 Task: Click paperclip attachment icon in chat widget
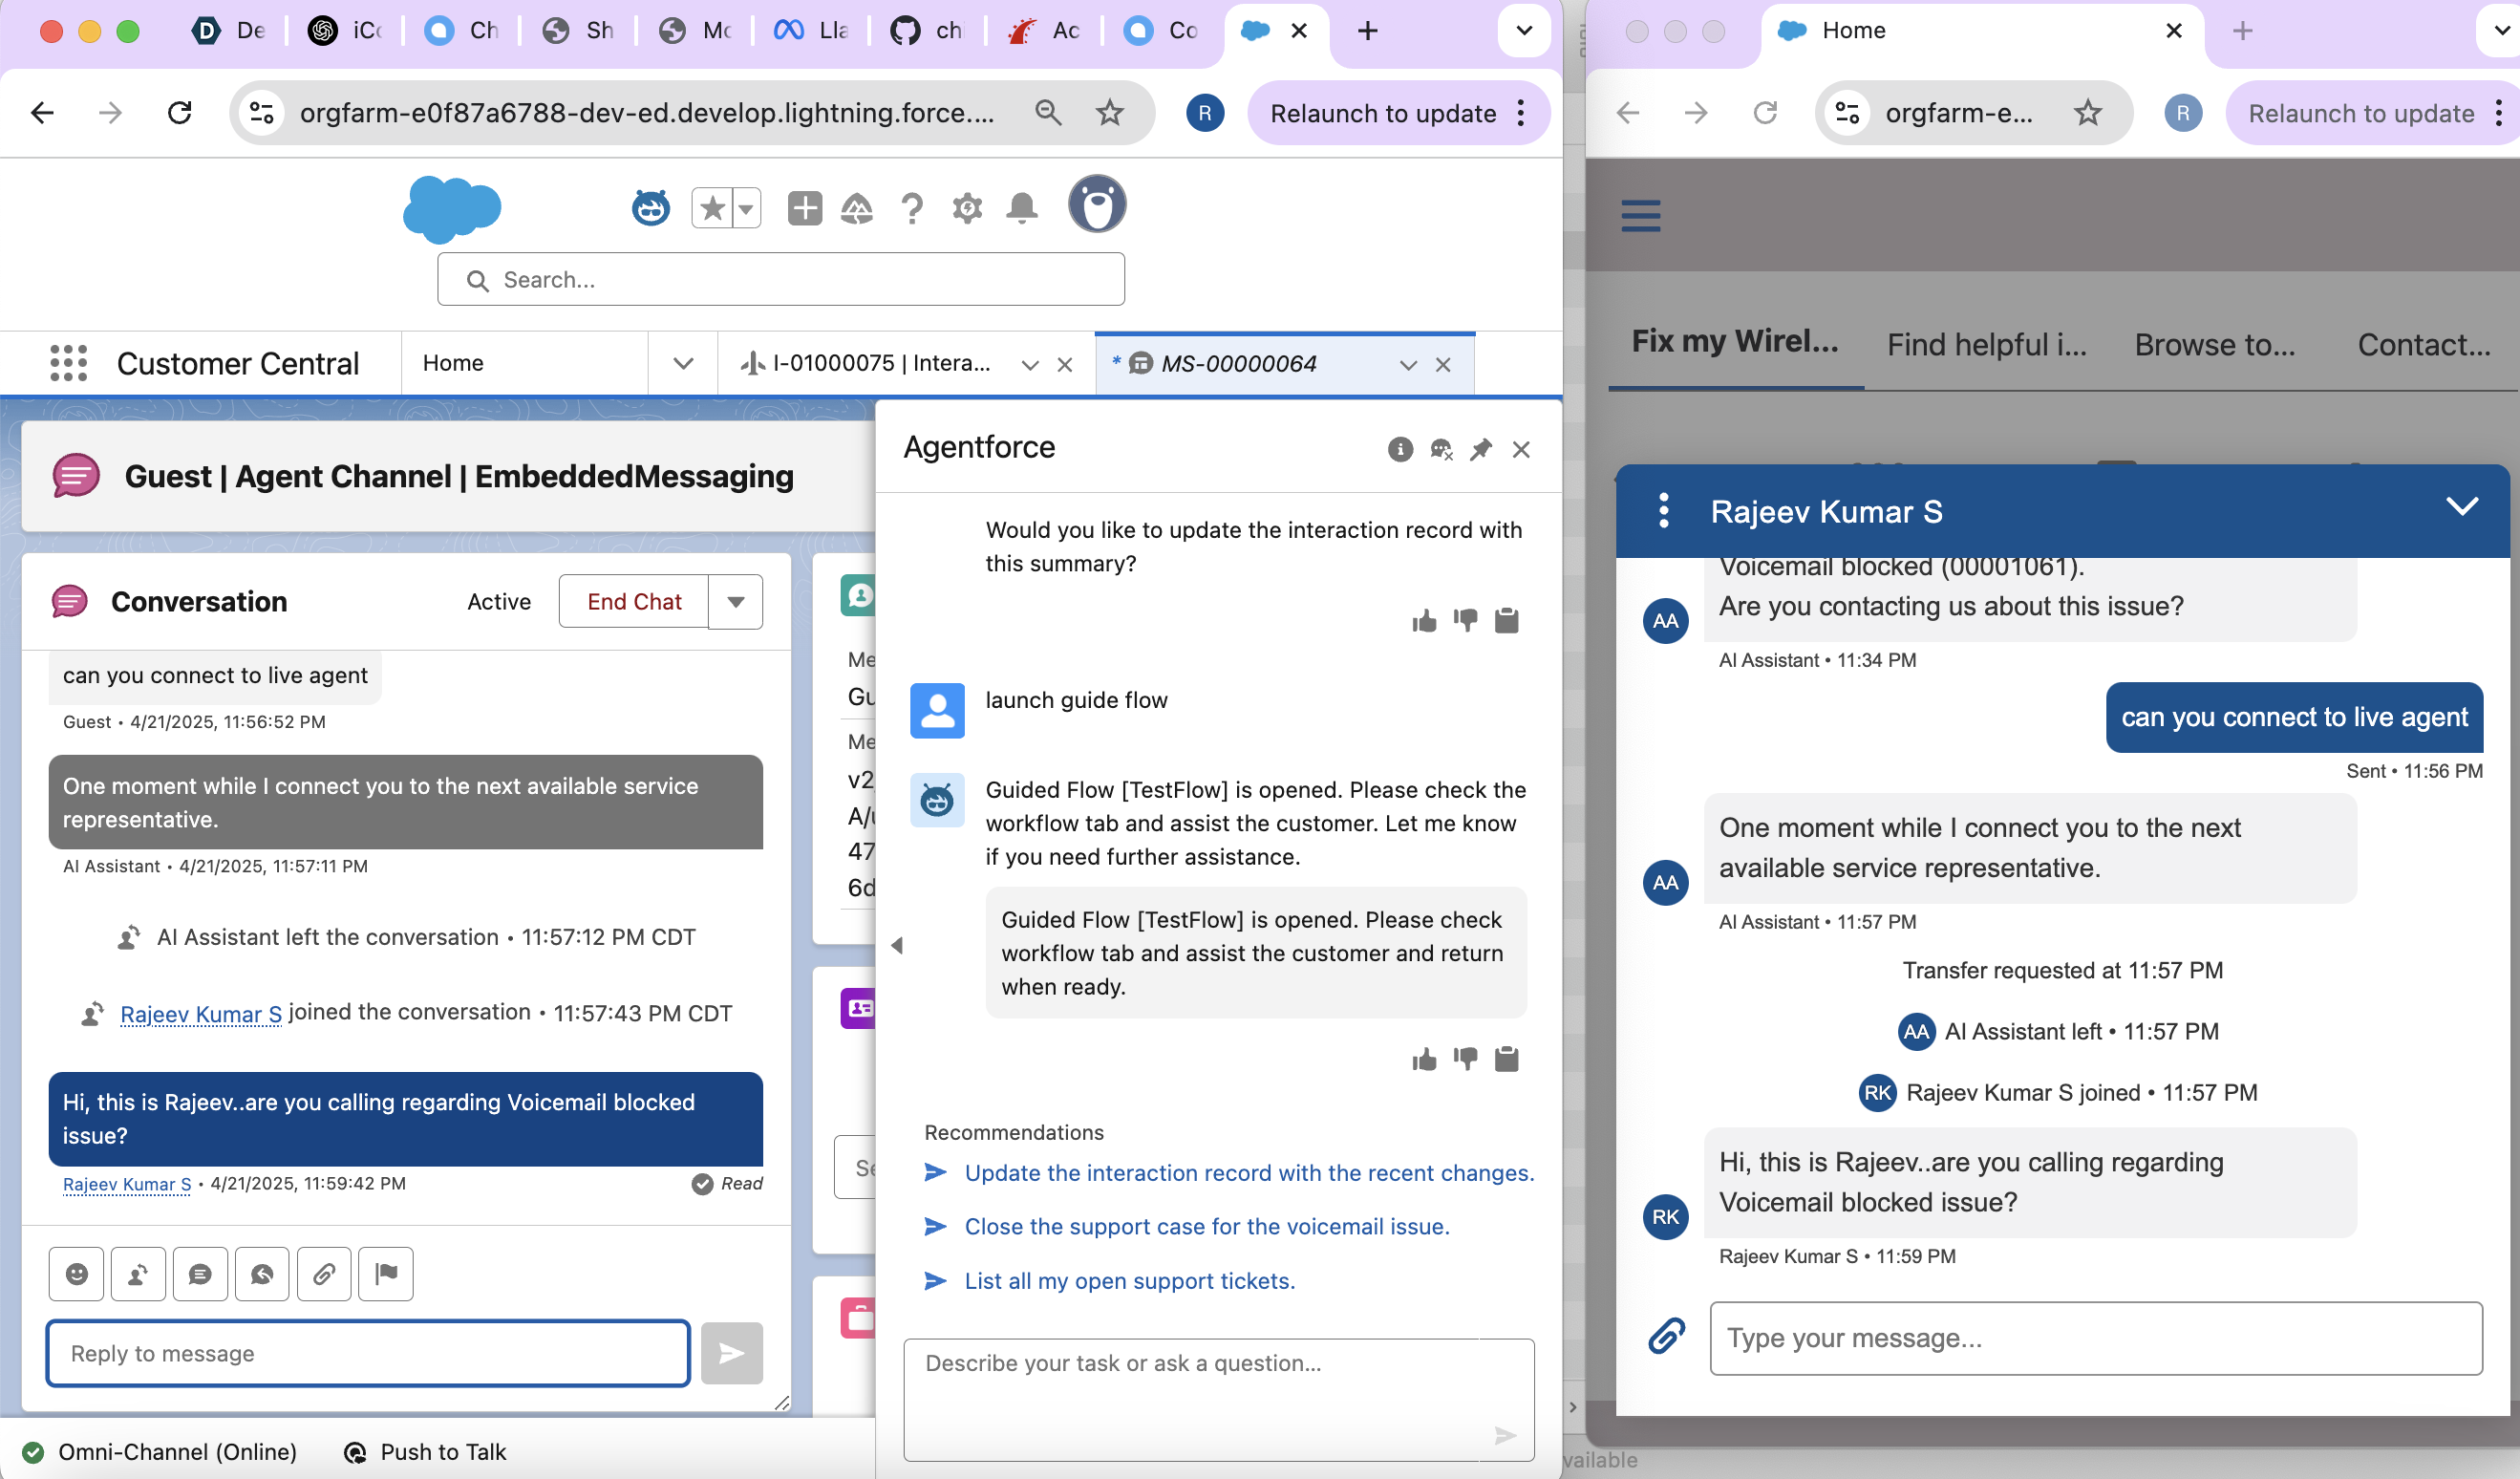pyautogui.click(x=1666, y=1336)
